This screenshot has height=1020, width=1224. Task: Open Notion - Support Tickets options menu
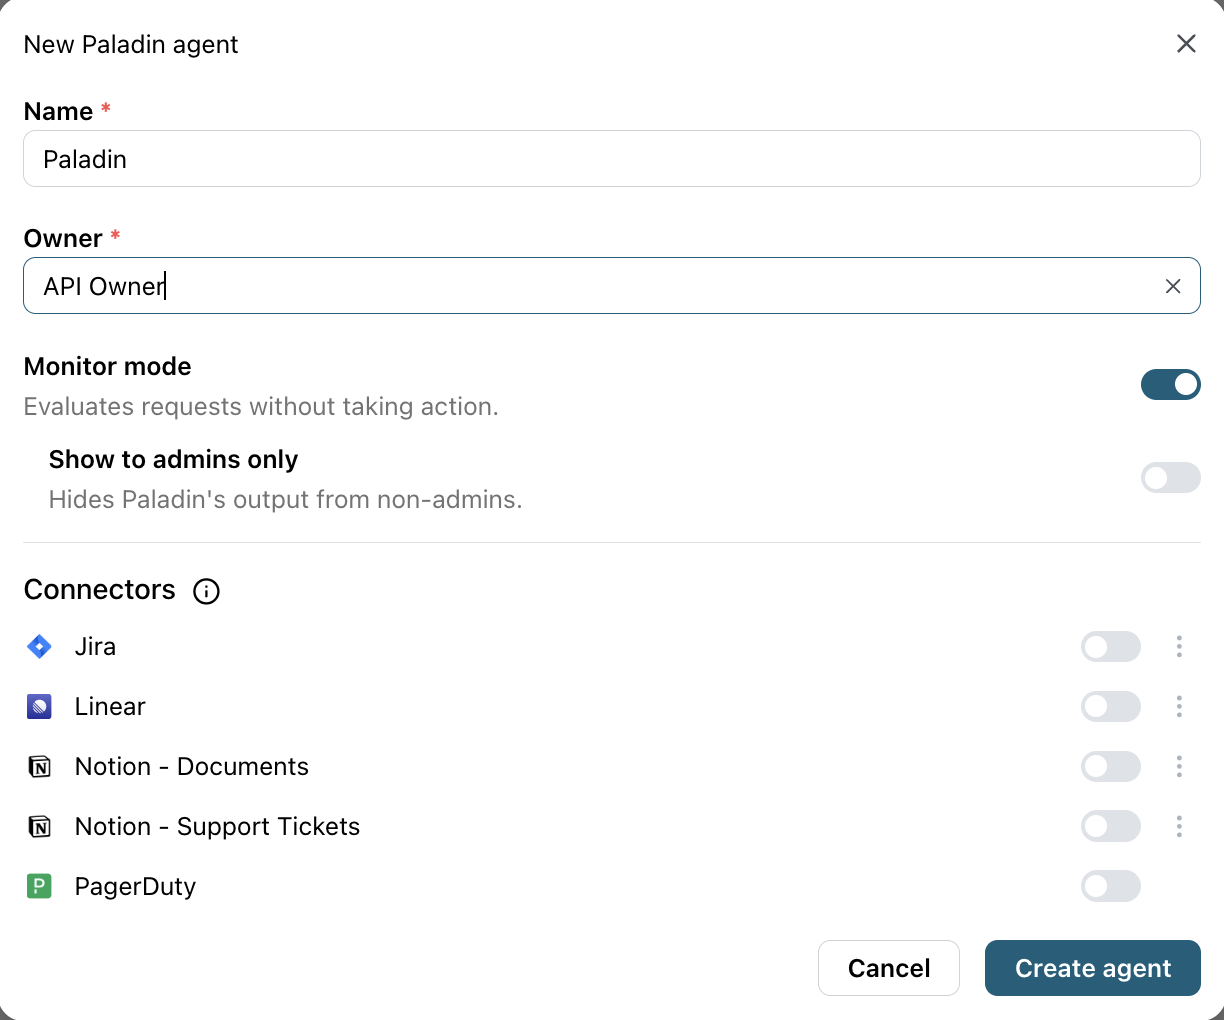click(1179, 826)
